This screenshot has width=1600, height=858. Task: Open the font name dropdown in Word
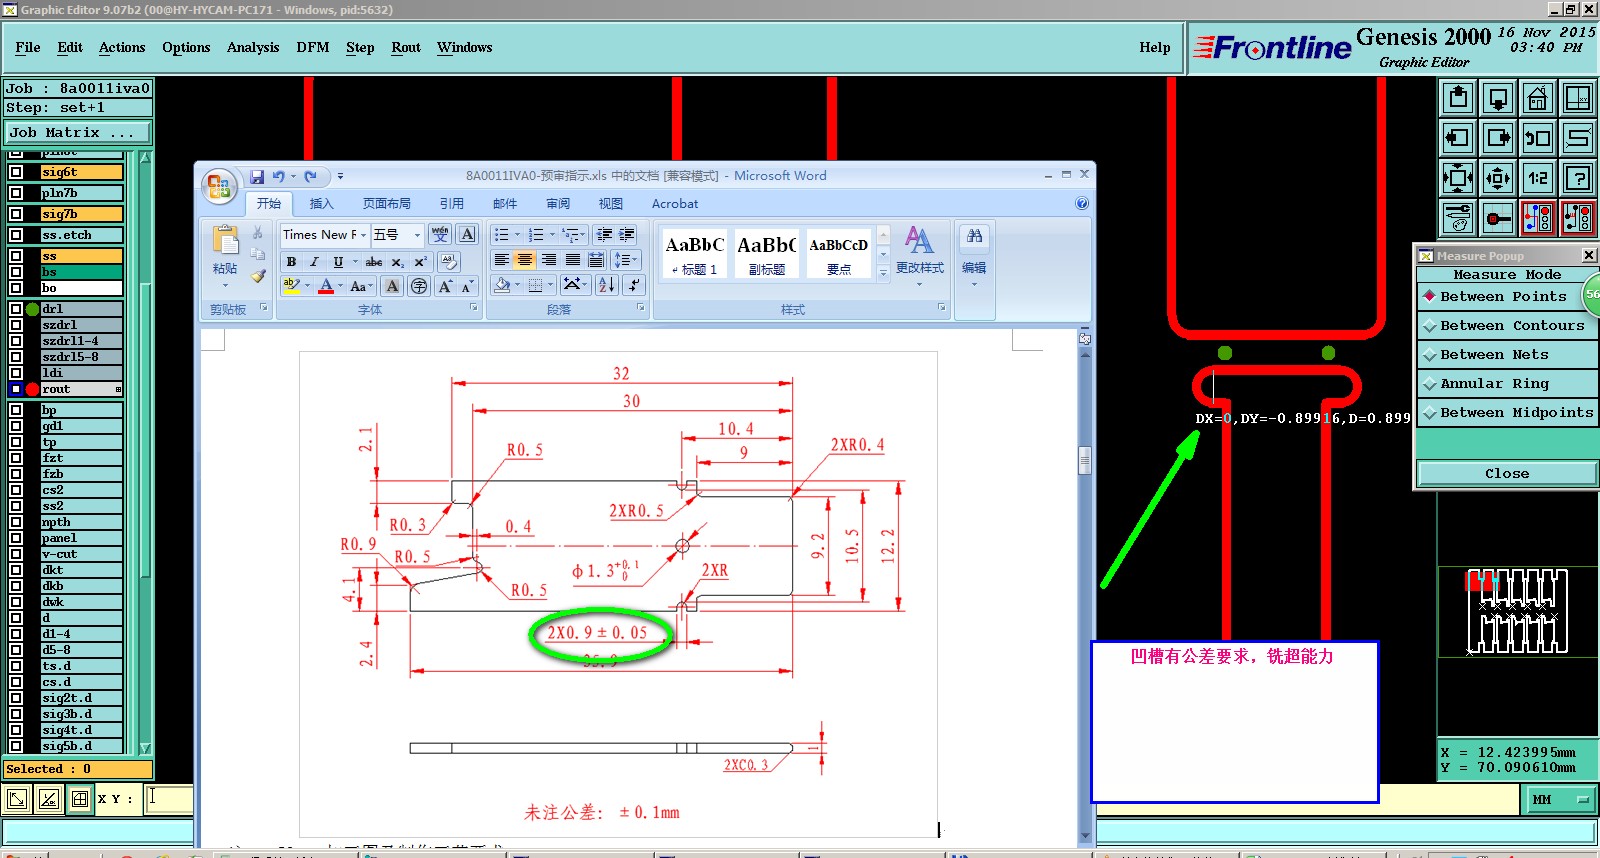coord(363,235)
